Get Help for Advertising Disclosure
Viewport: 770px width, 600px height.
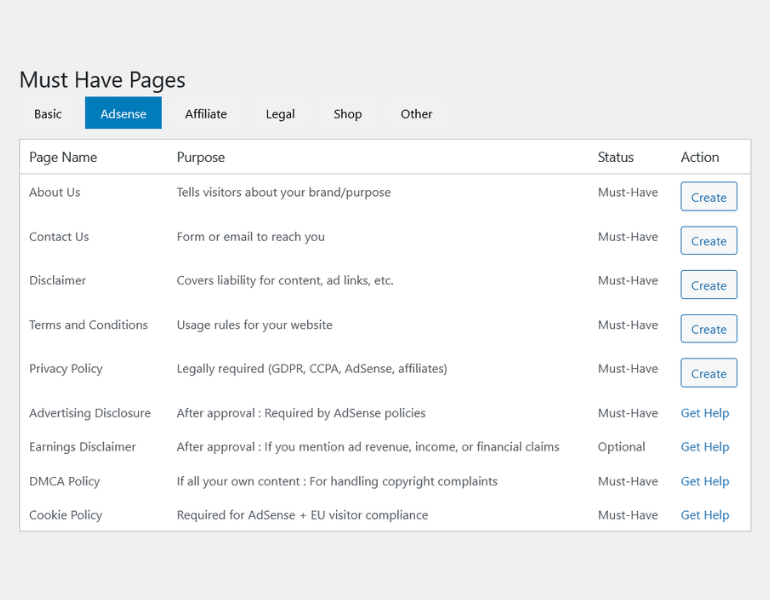point(705,413)
